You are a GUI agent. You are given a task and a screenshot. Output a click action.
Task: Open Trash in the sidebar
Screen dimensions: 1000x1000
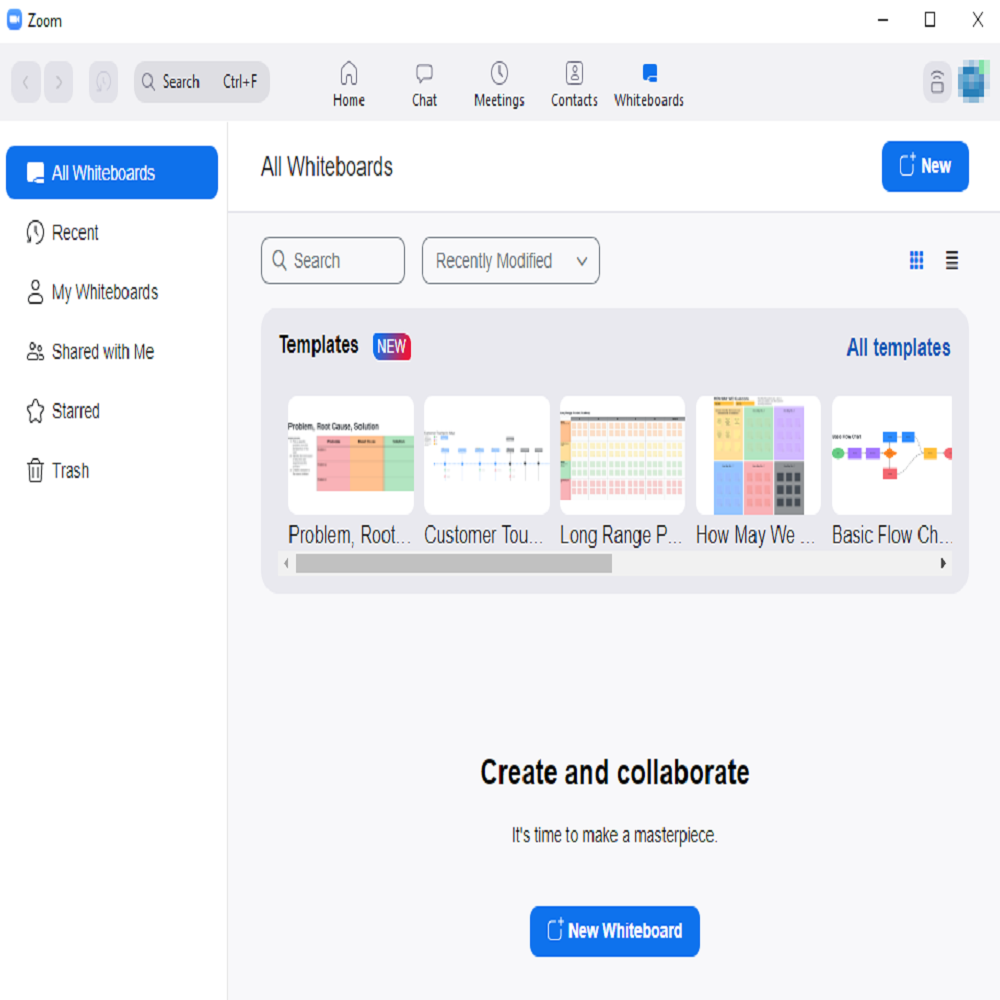(x=70, y=471)
